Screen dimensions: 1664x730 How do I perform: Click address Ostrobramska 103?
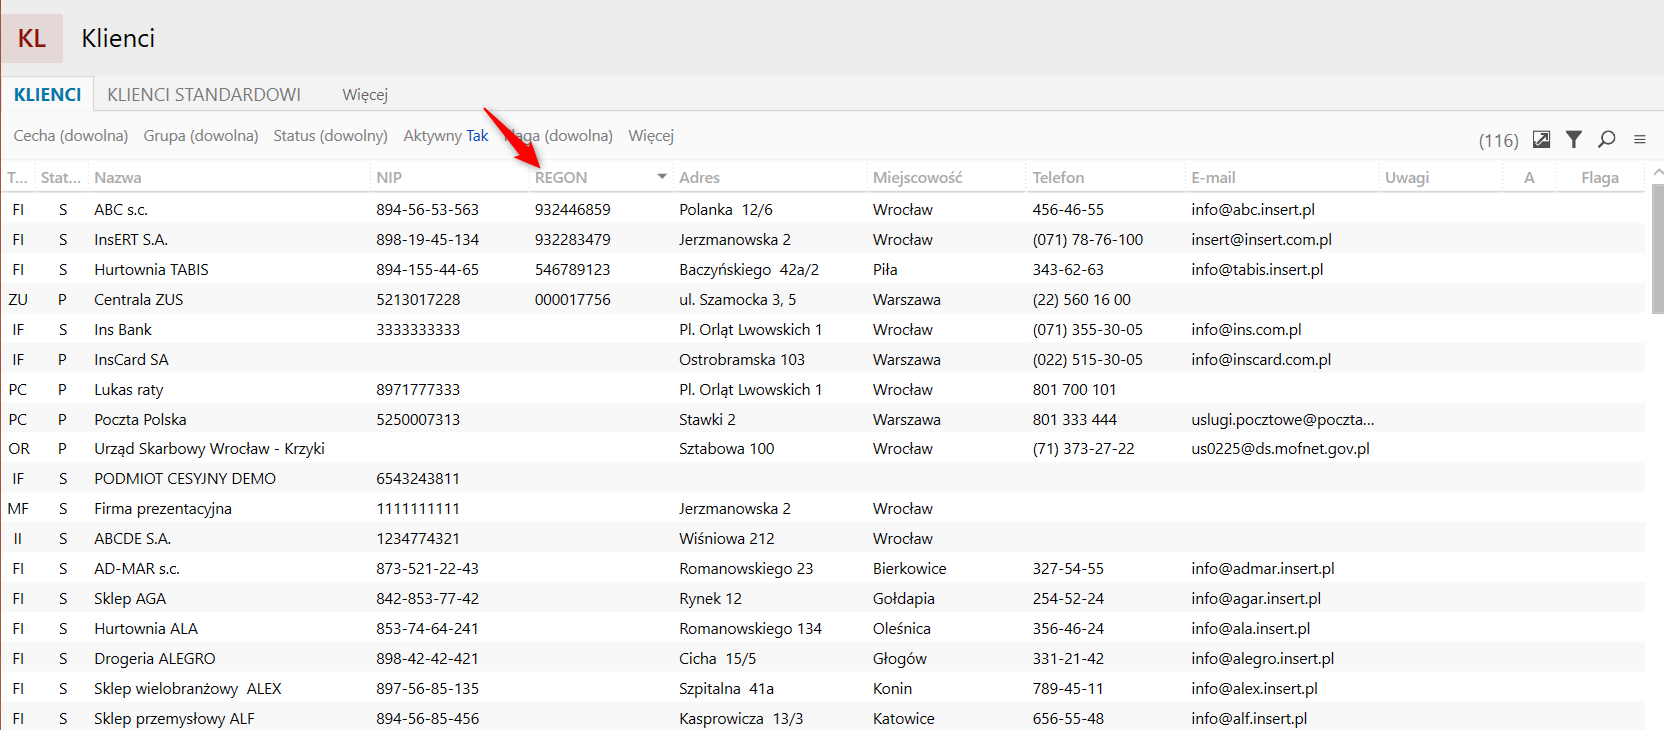point(742,360)
